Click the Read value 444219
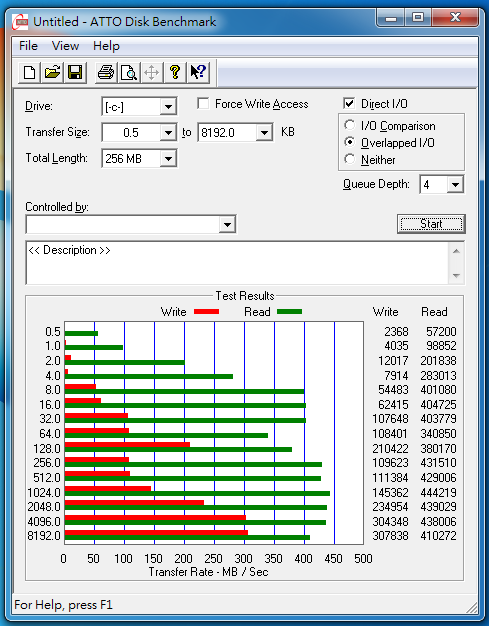 point(438,492)
